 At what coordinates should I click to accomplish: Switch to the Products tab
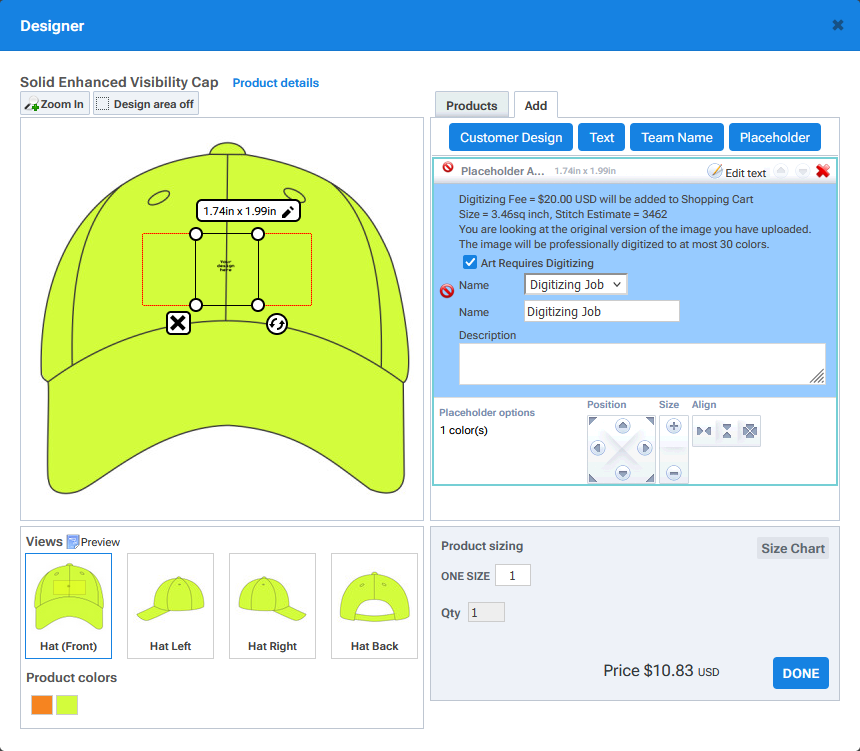click(471, 105)
